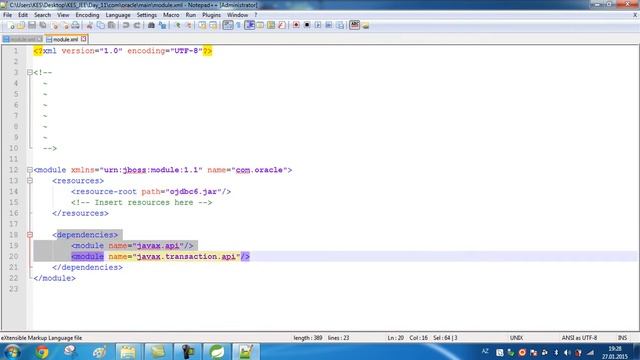Open Find with the binoculars icon
Image resolution: width=640 pixels, height=360 pixels.
pos(151,25)
